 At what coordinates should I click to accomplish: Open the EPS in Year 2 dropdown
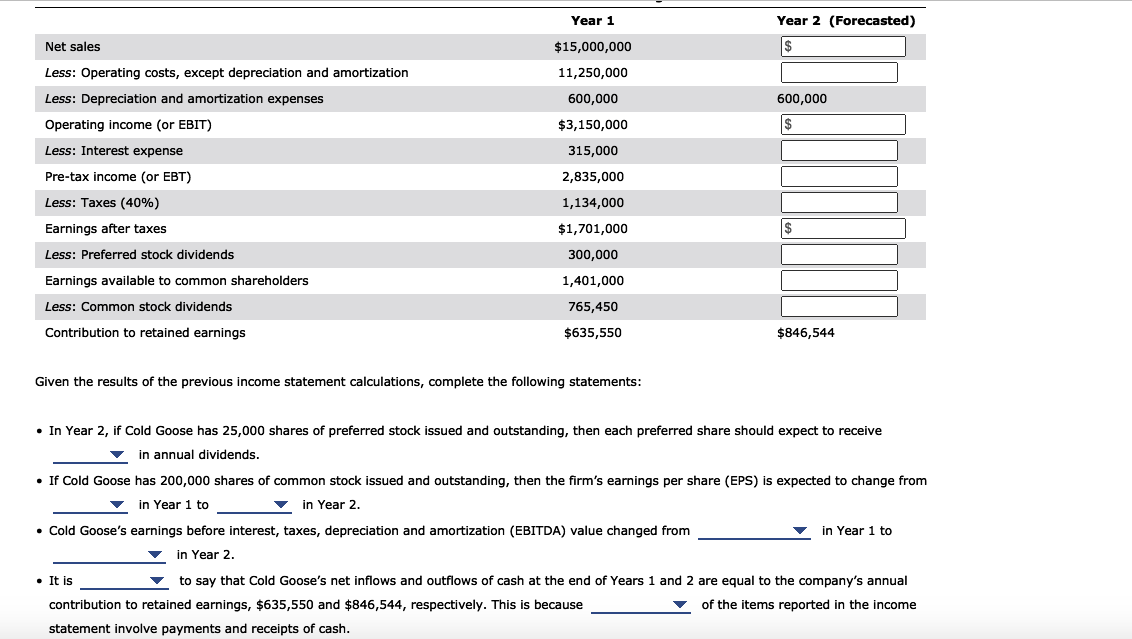[254, 505]
